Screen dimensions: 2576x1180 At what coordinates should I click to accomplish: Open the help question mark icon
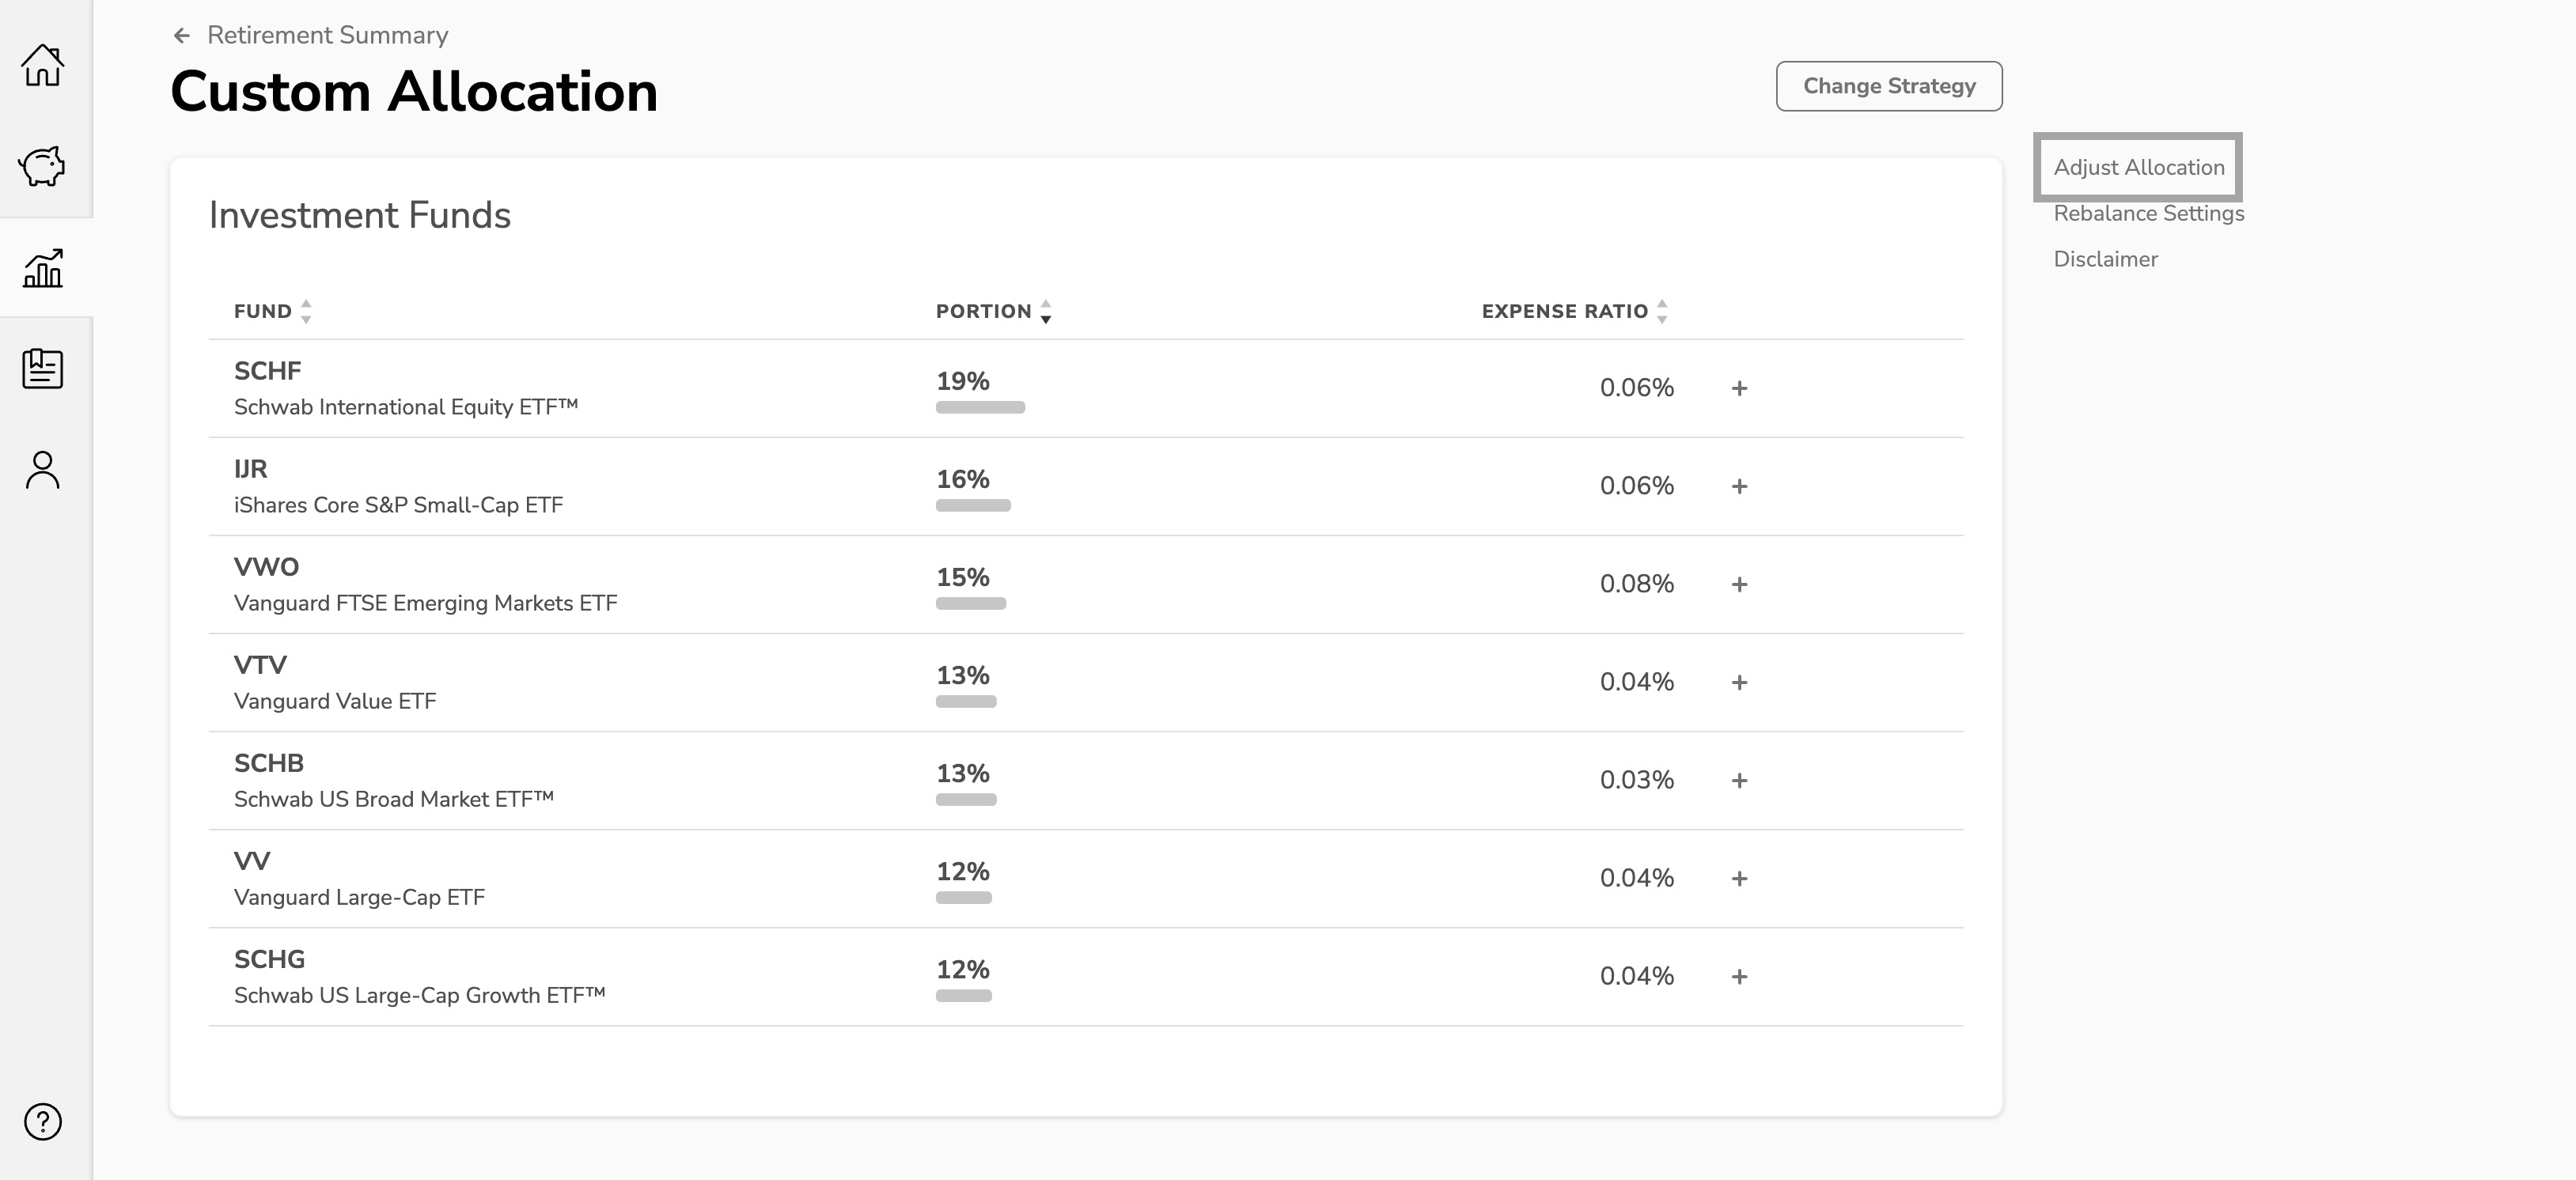pyautogui.click(x=43, y=1121)
